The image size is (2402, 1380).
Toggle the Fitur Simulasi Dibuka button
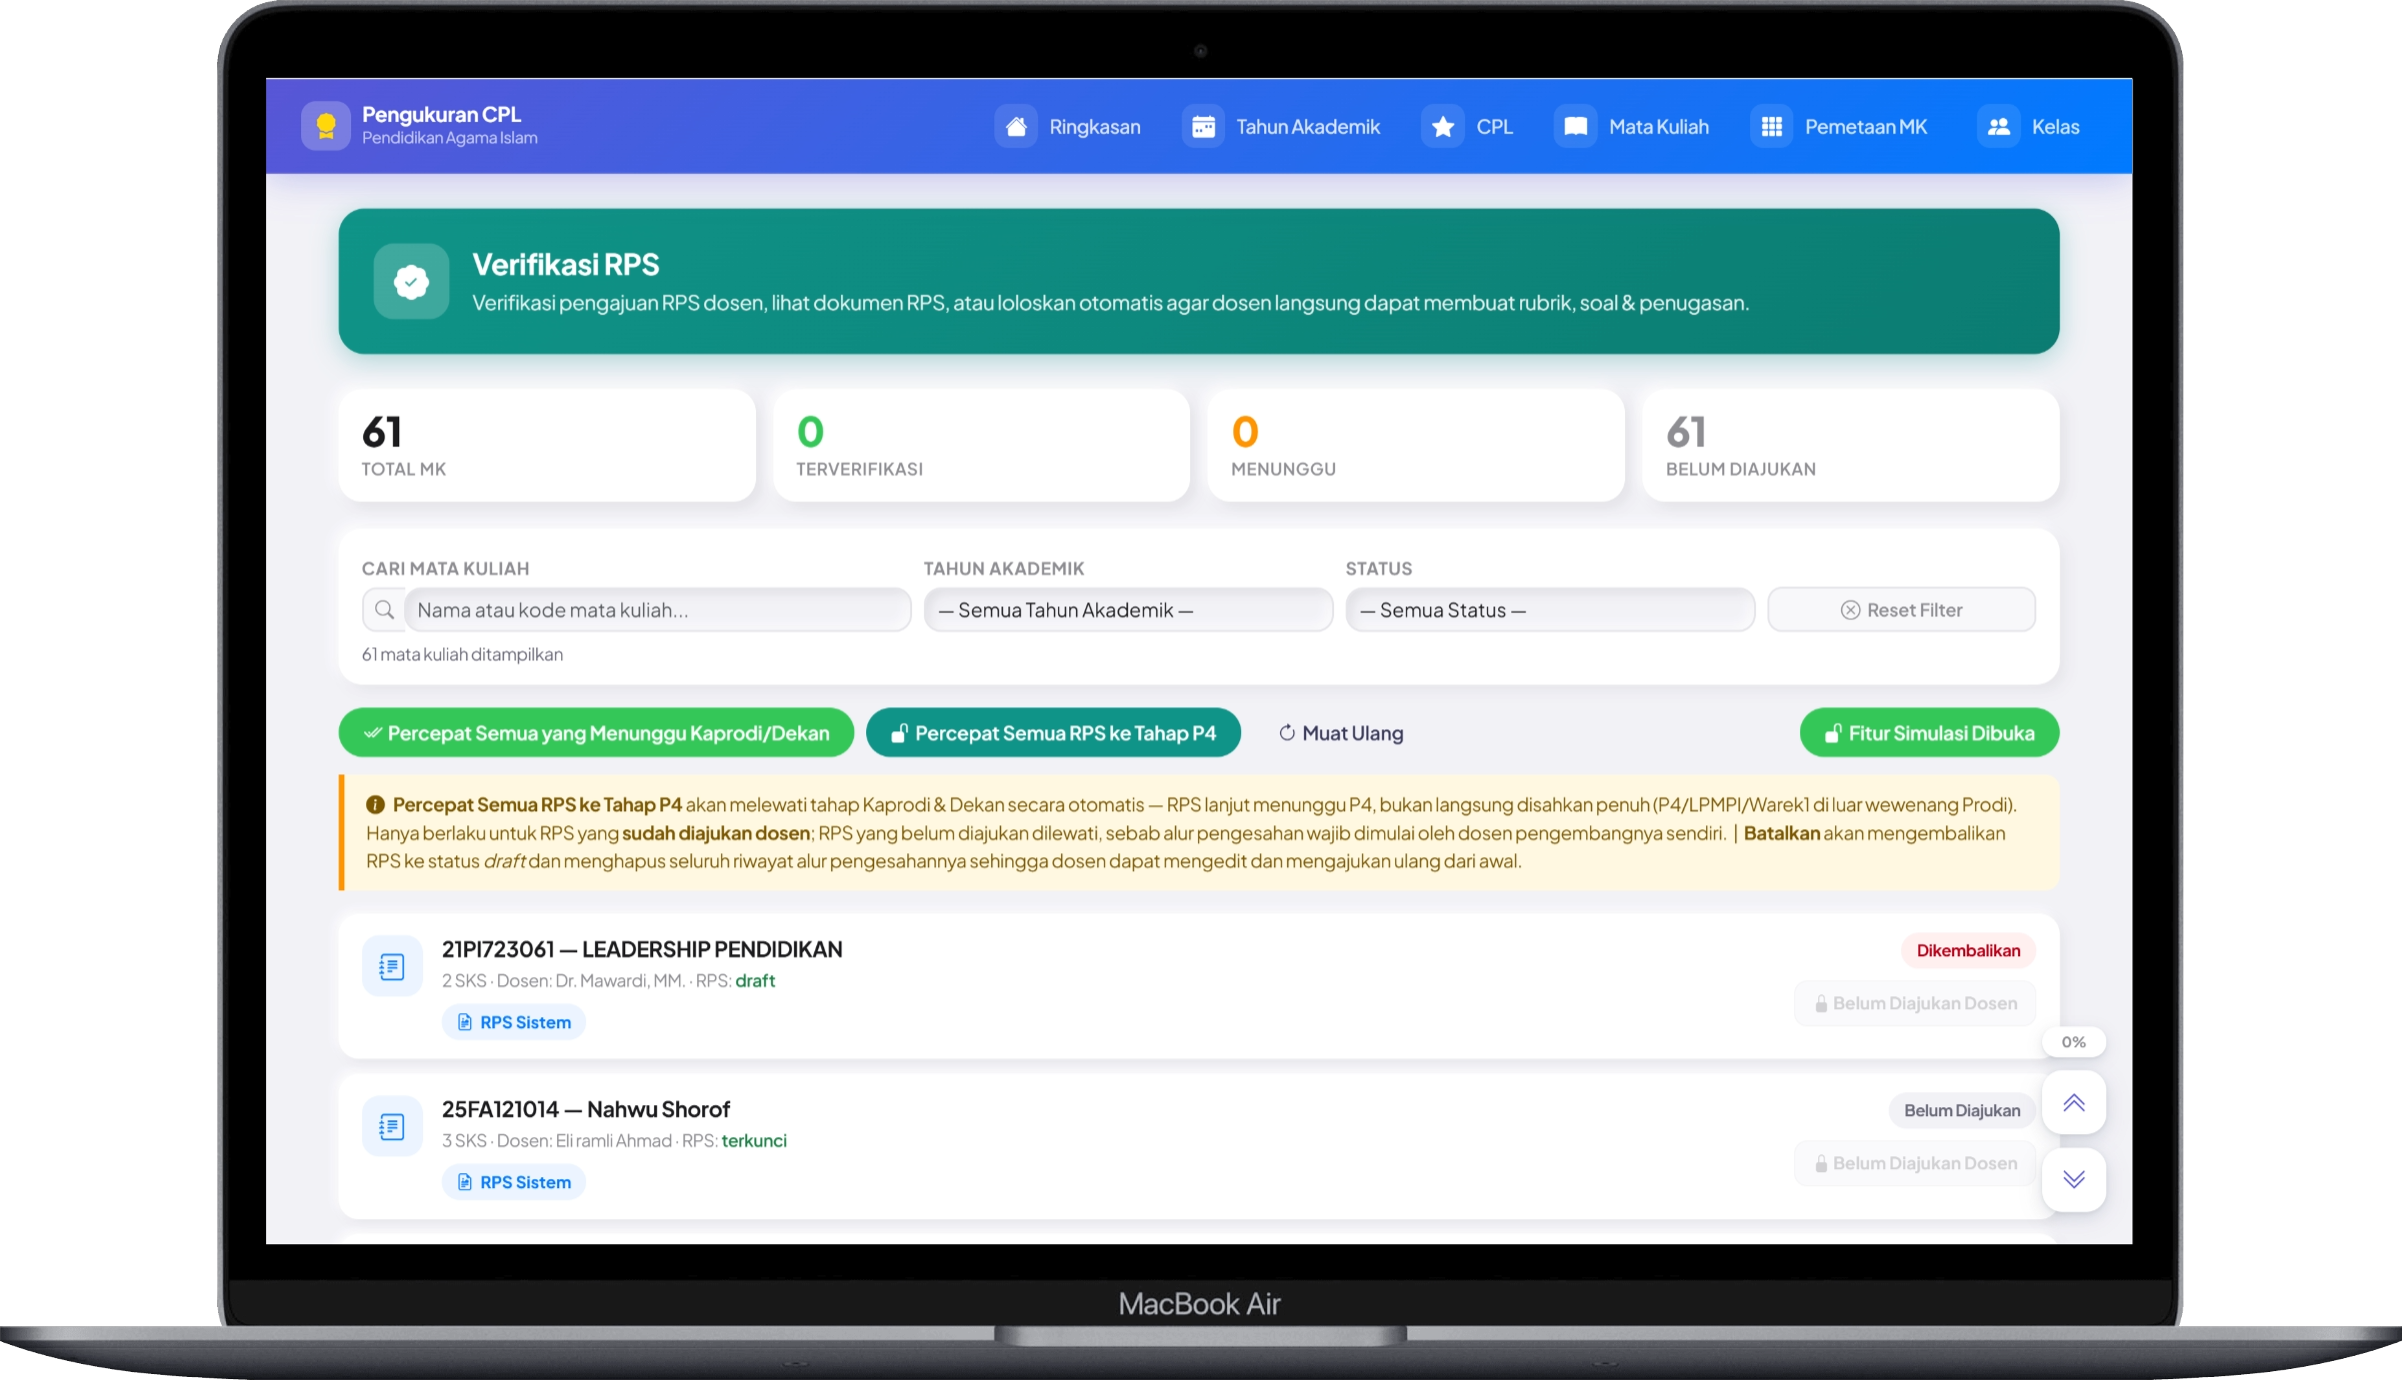(x=1929, y=733)
